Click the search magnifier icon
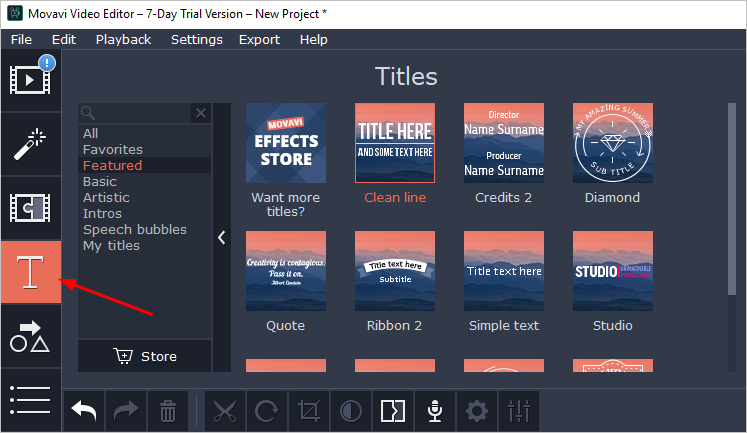Image resolution: width=747 pixels, height=433 pixels. point(88,113)
